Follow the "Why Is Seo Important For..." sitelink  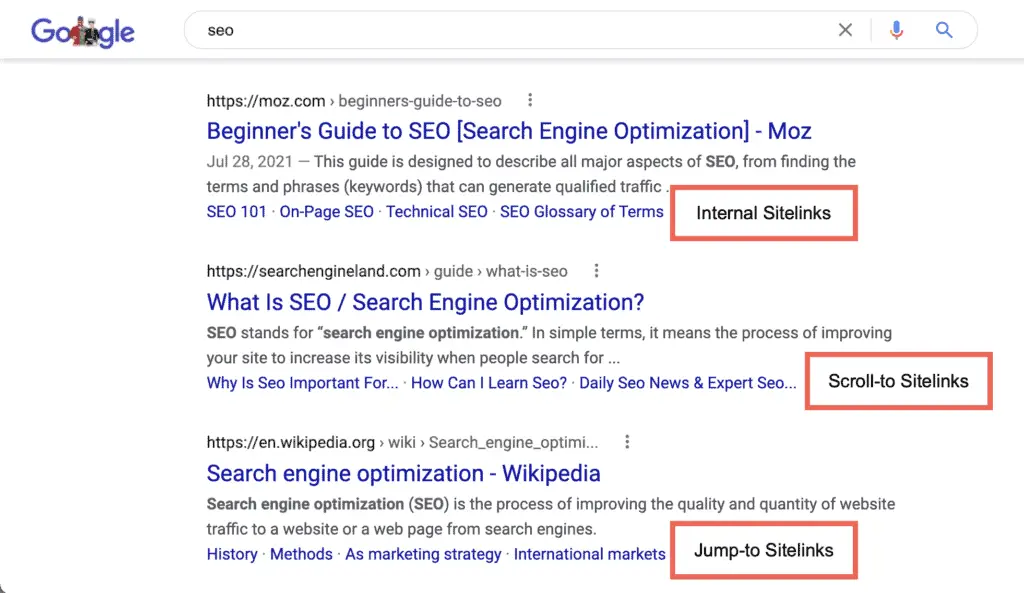tap(302, 383)
